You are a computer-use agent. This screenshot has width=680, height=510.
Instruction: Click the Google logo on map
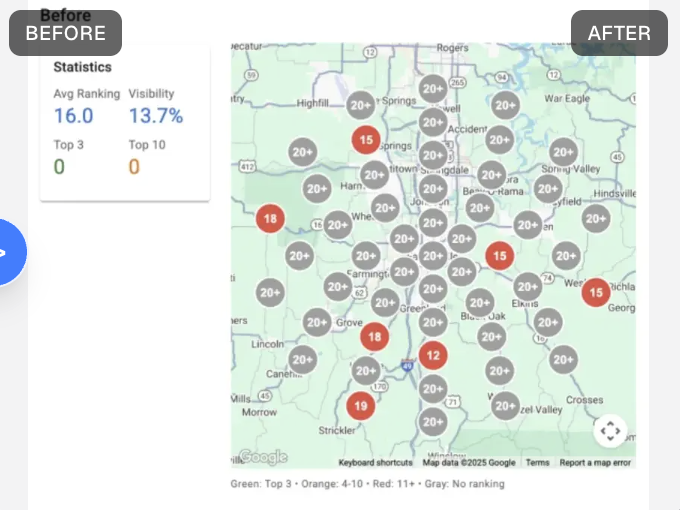click(x=263, y=457)
